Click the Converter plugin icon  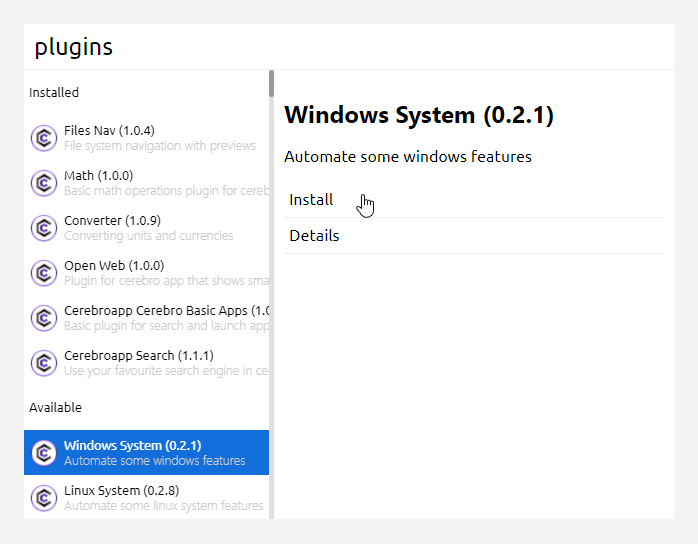(44, 228)
